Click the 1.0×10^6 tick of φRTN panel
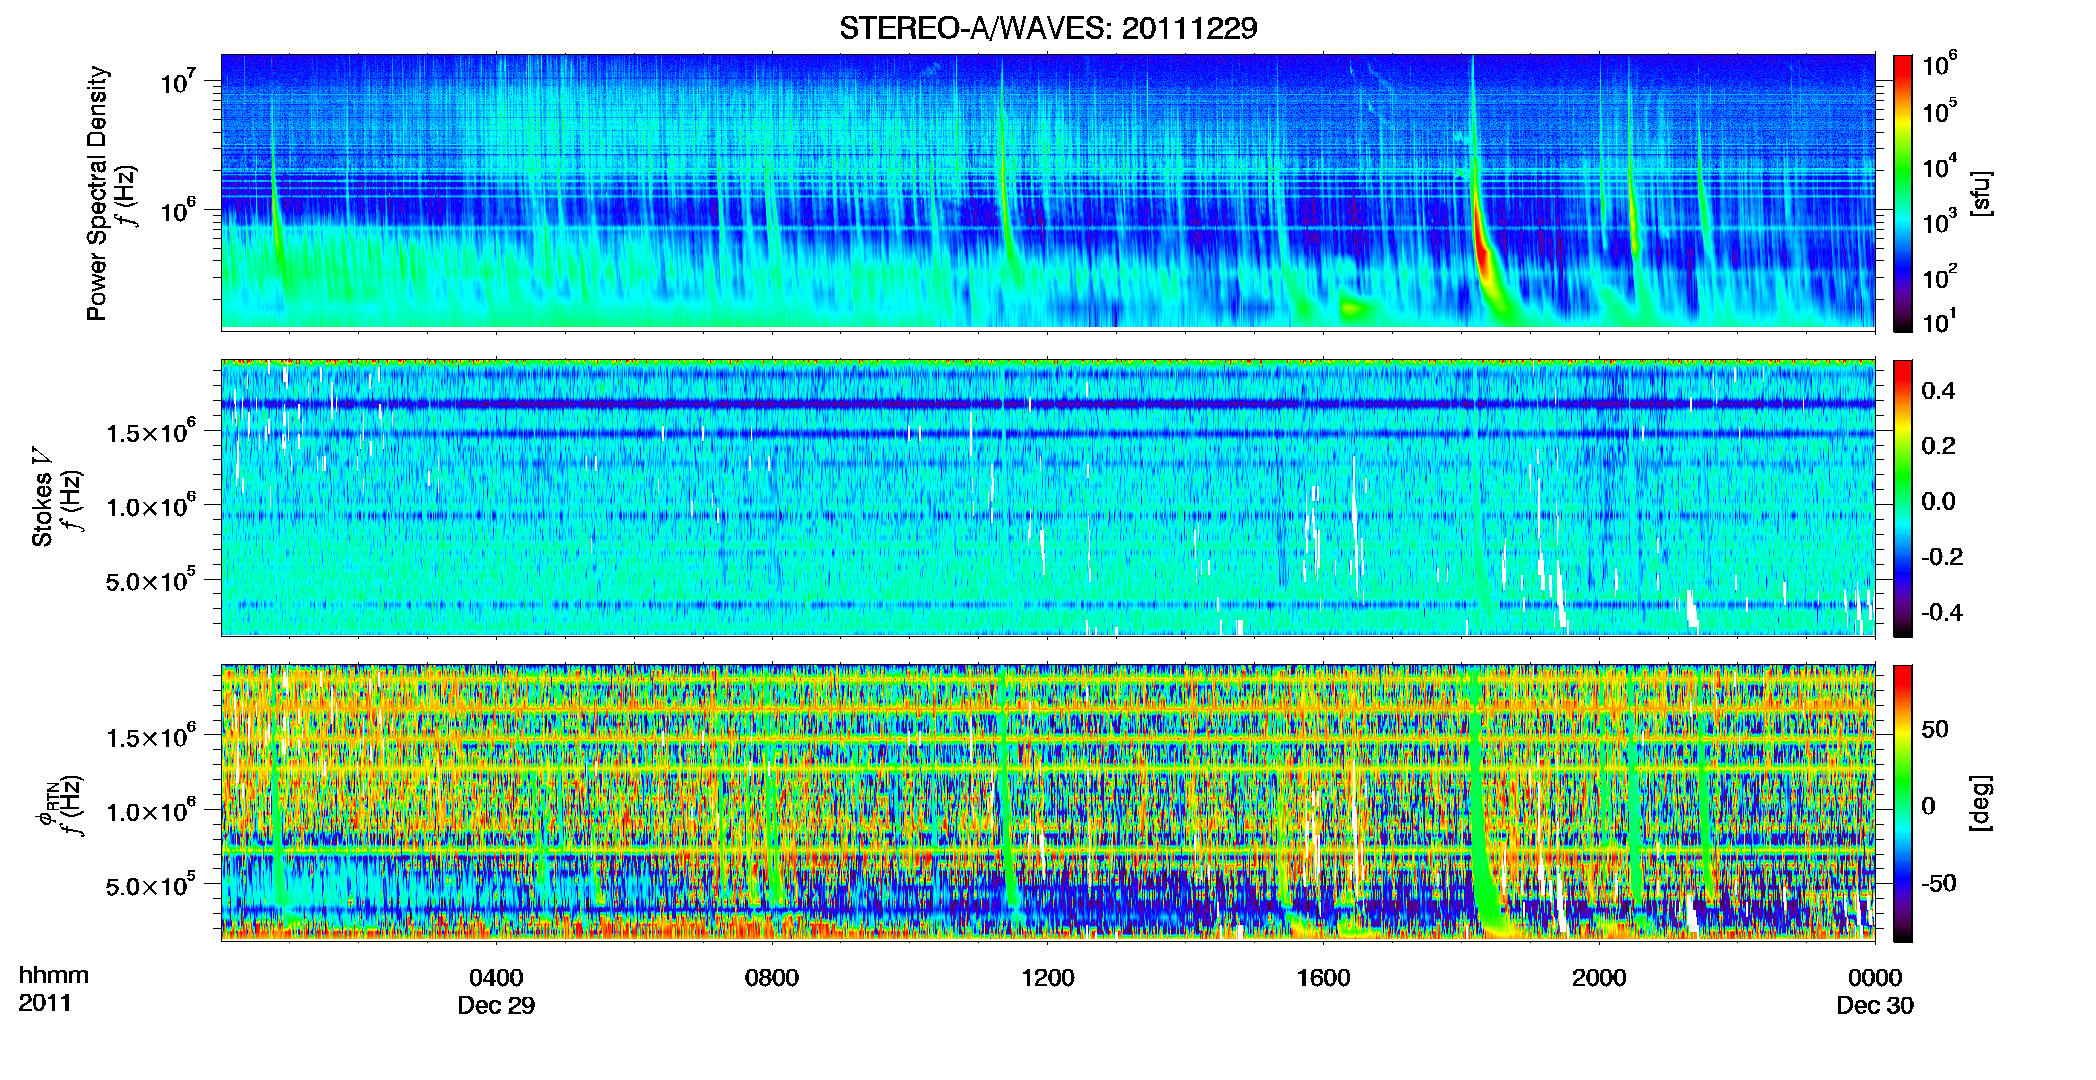This screenshot has width=2096, height=1080. [x=152, y=810]
